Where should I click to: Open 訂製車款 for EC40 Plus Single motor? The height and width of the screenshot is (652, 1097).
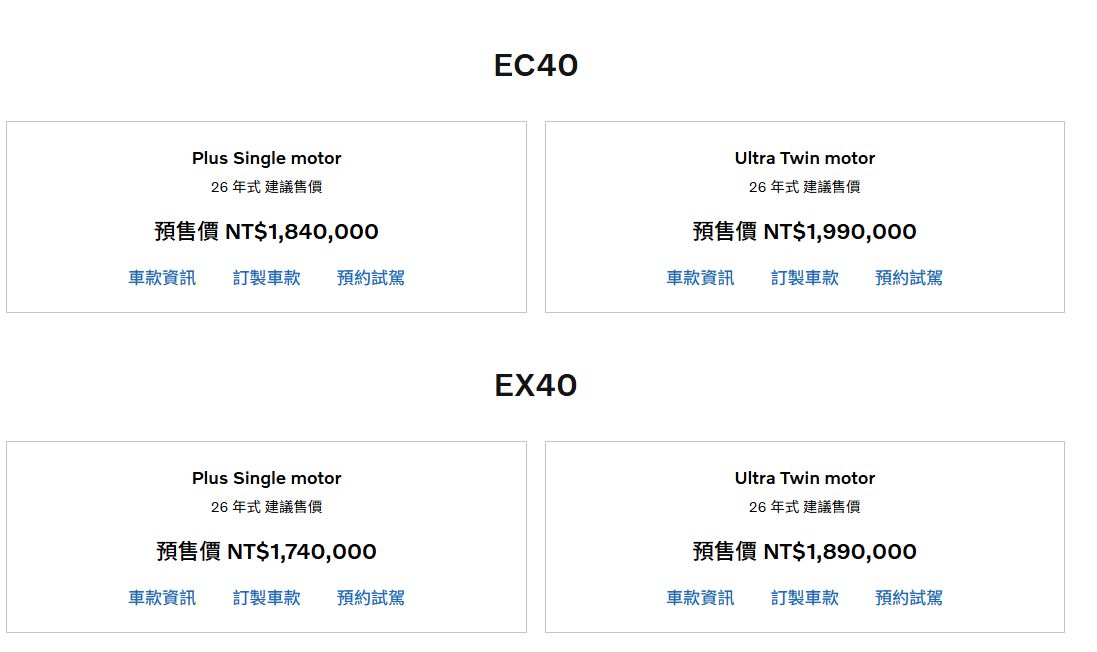point(266,278)
